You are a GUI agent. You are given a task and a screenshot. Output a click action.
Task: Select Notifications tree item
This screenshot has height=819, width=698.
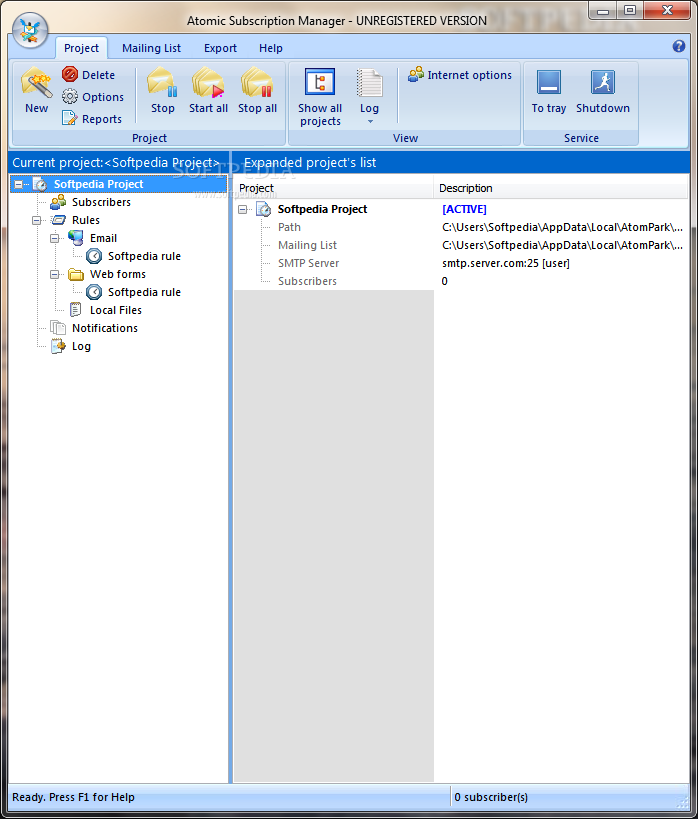click(x=105, y=328)
